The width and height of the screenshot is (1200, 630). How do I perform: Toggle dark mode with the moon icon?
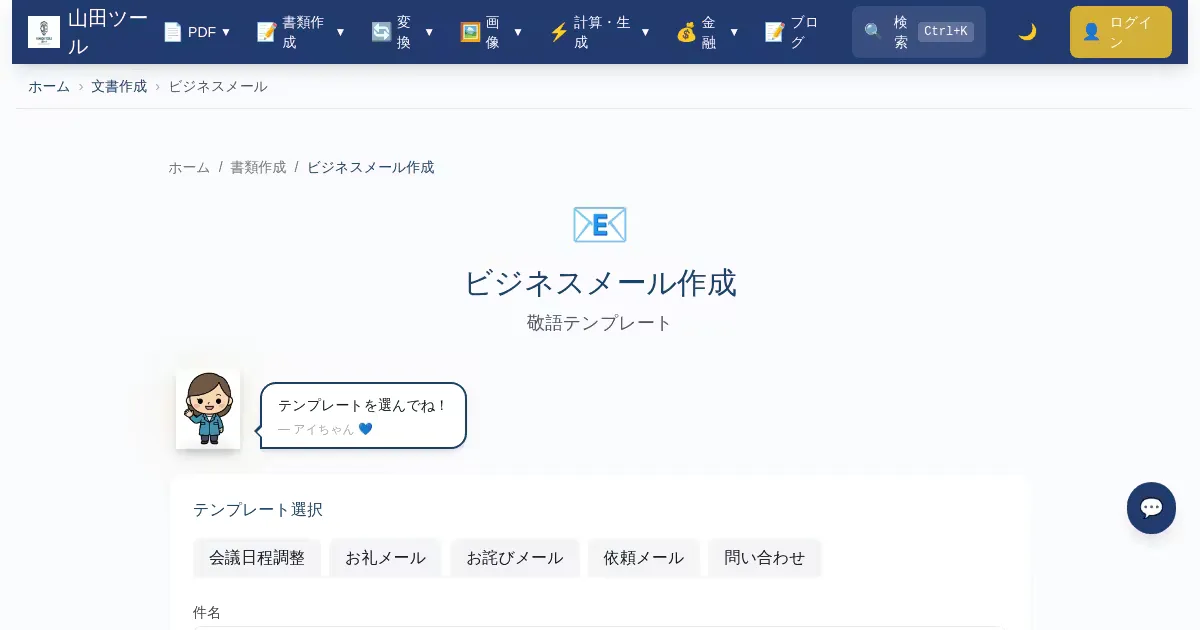(x=1027, y=32)
